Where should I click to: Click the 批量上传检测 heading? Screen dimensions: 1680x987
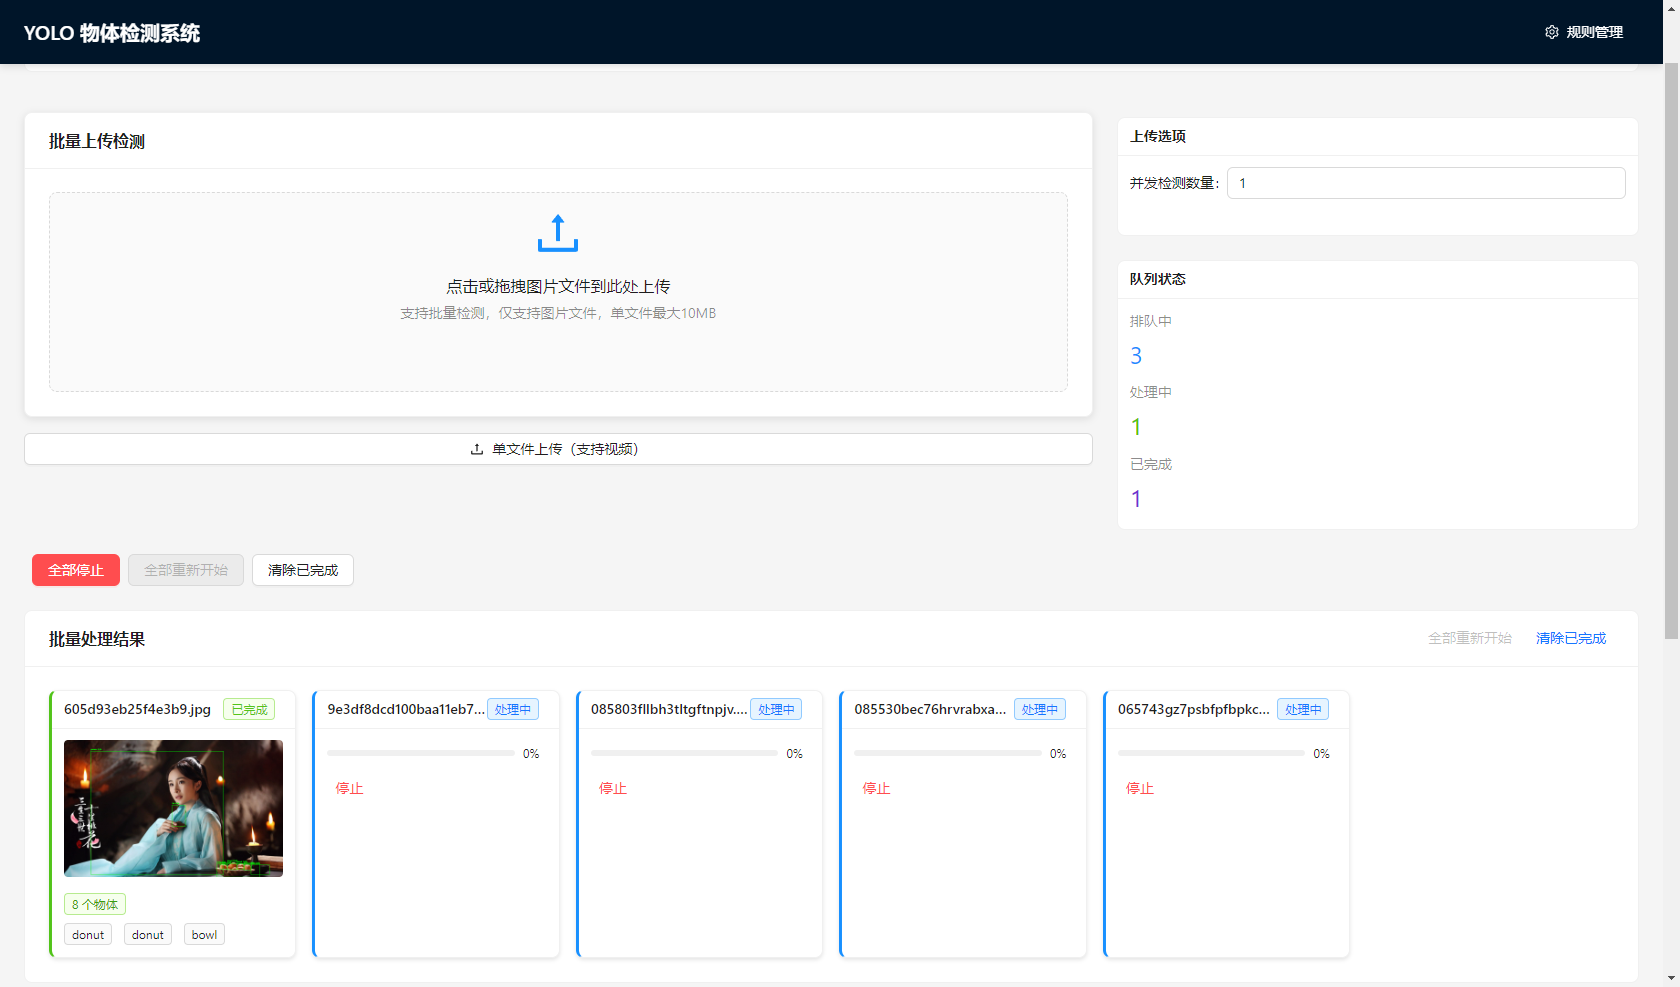[97, 141]
